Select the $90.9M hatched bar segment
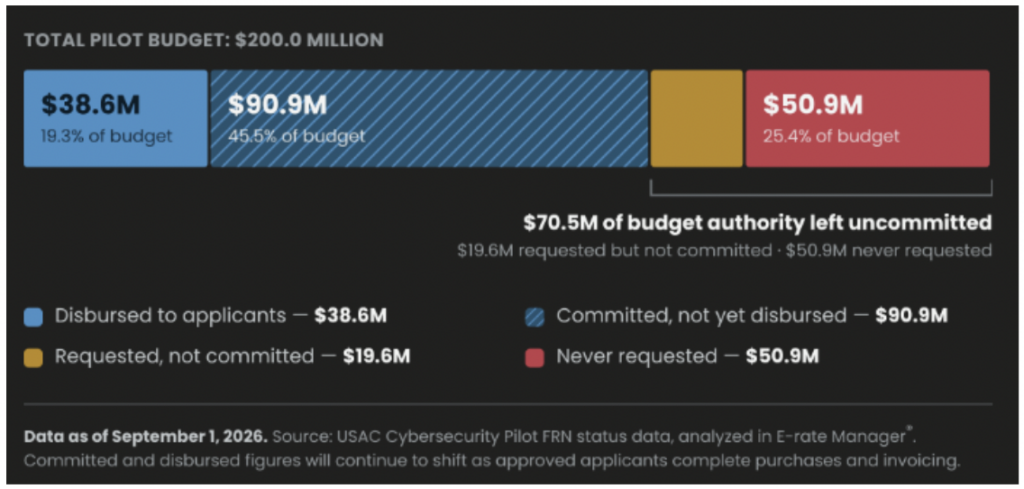The height and width of the screenshot is (489, 1024). coord(428,119)
